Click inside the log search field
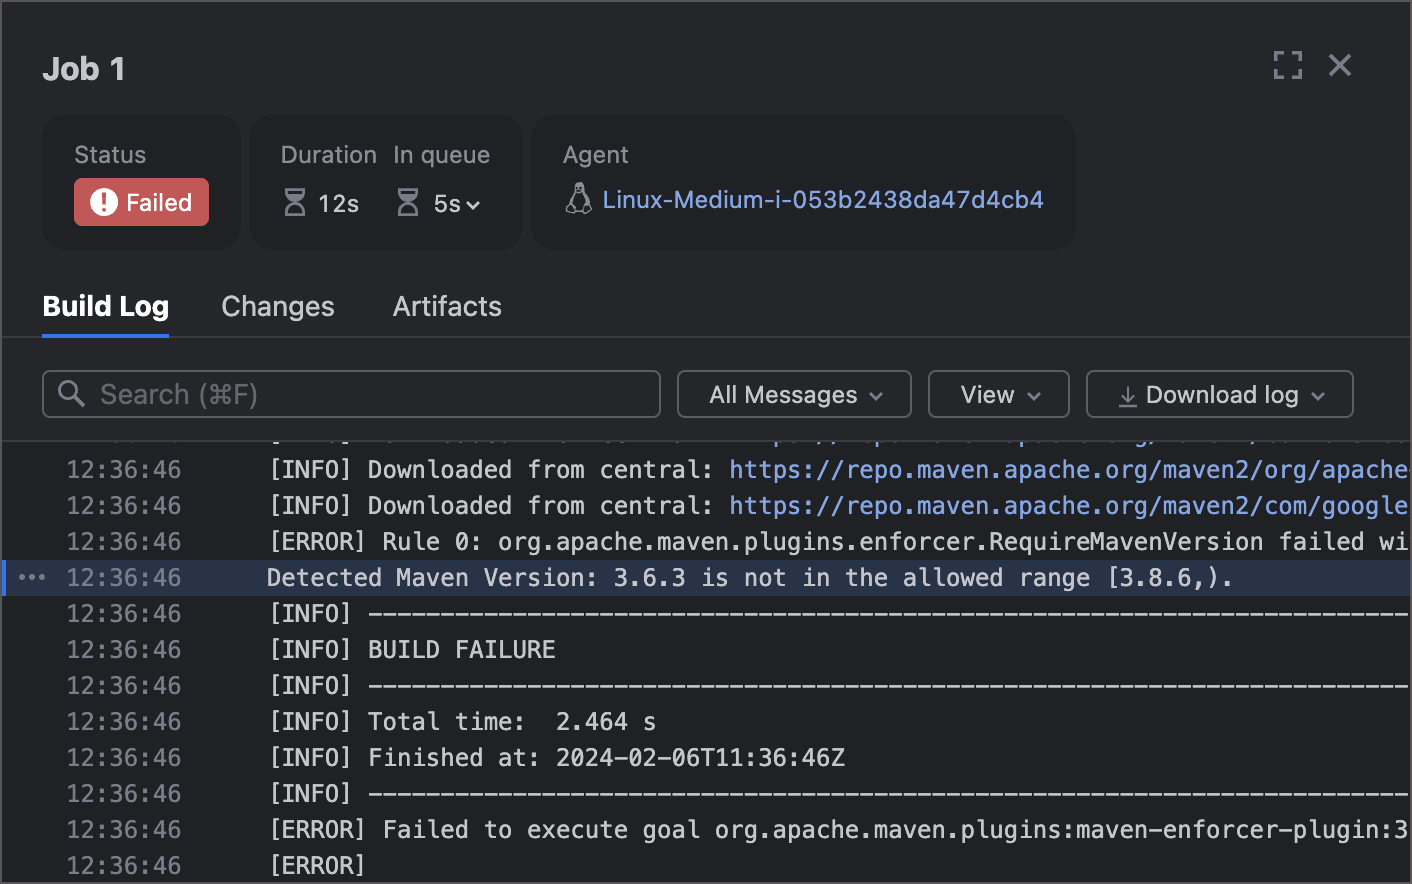This screenshot has height=884, width=1412. pos(350,394)
